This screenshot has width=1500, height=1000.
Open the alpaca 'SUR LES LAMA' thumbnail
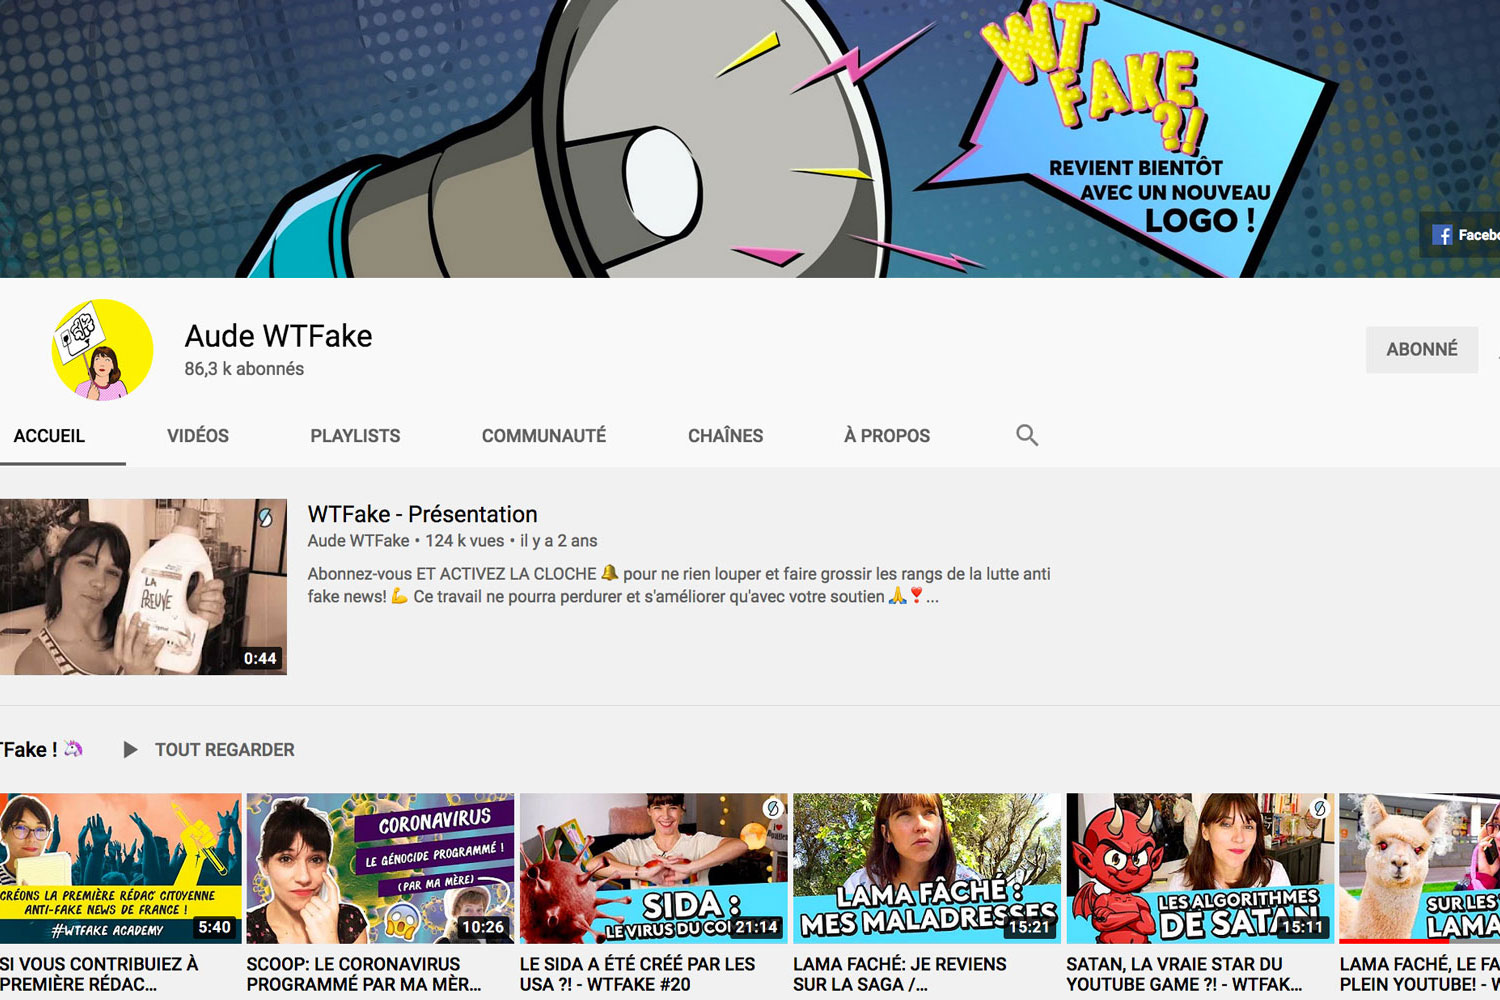point(1420,869)
